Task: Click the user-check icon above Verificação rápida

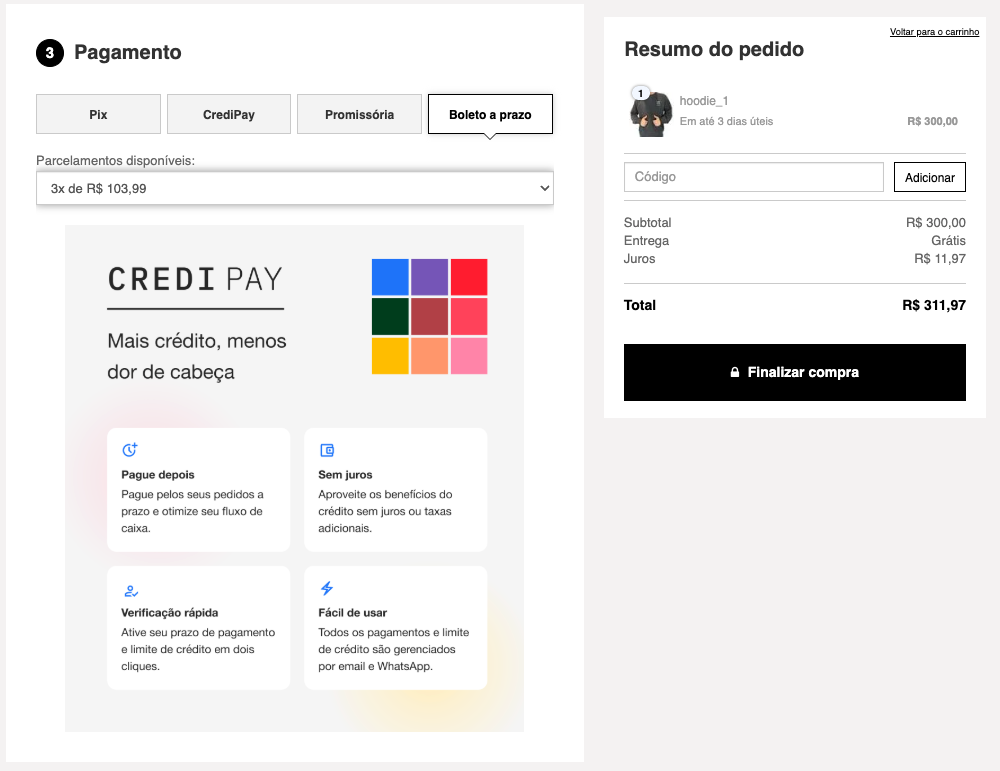Action: [131, 591]
